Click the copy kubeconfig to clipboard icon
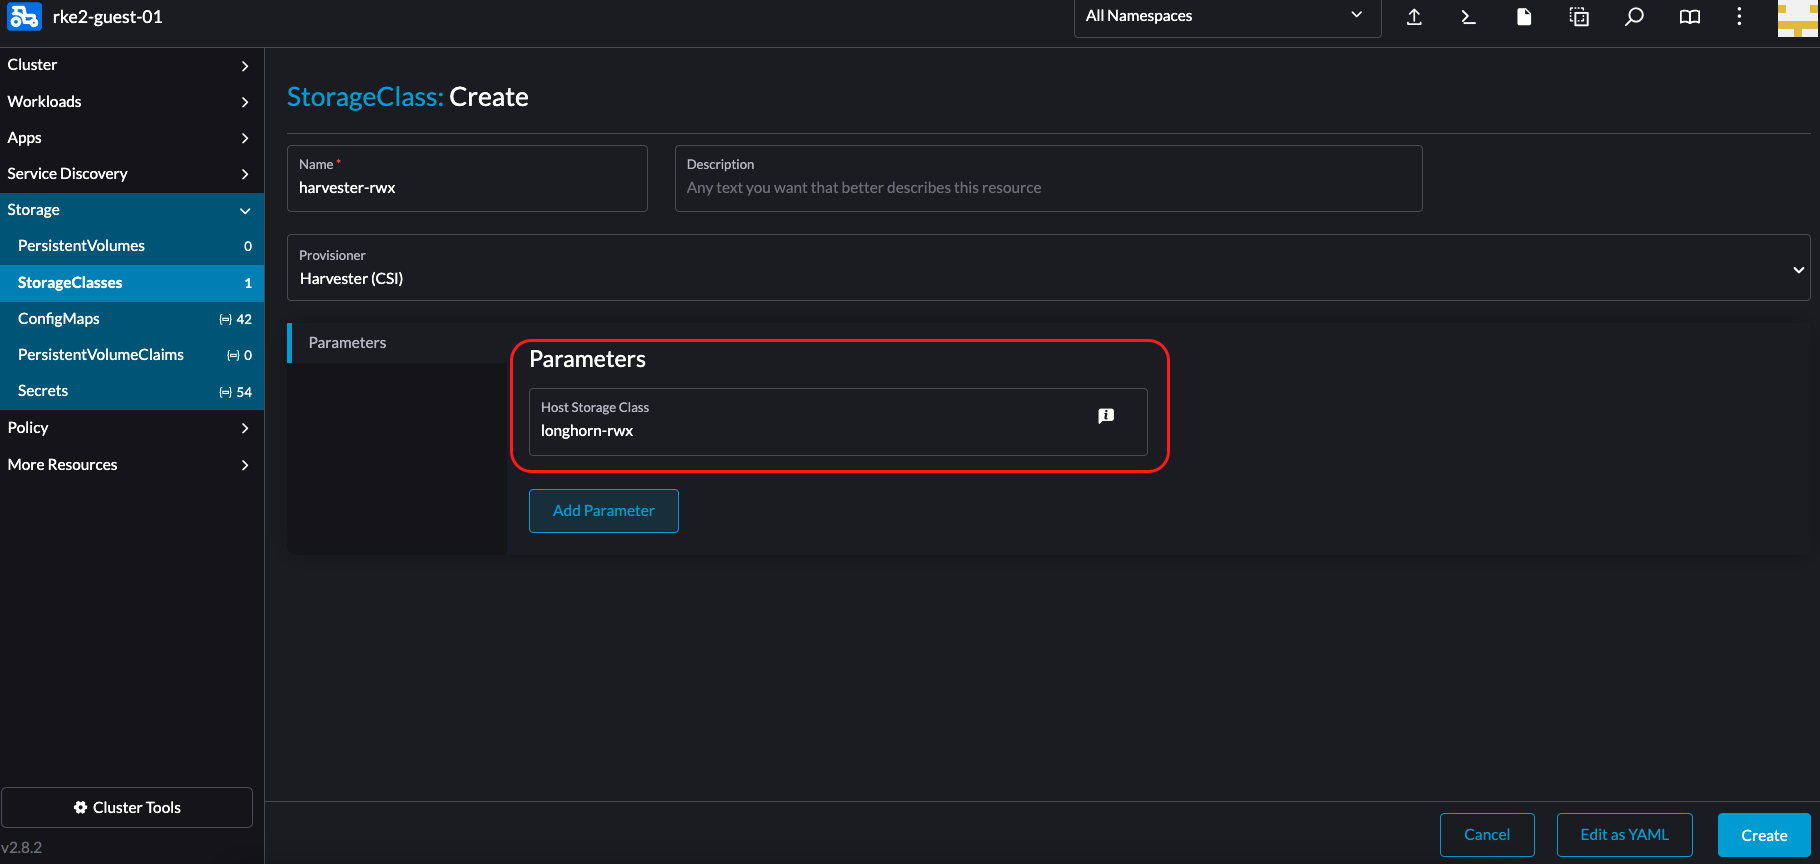This screenshot has width=1820, height=864. click(1579, 17)
